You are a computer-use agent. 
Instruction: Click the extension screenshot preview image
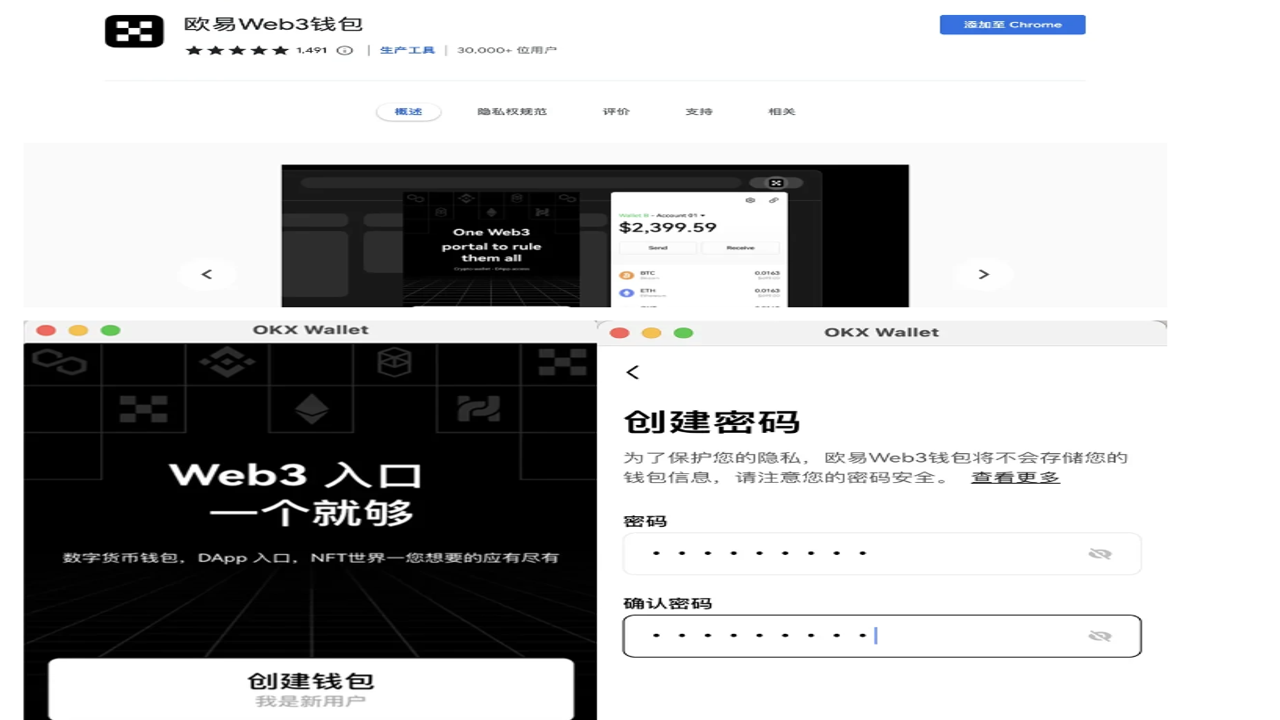595,236
